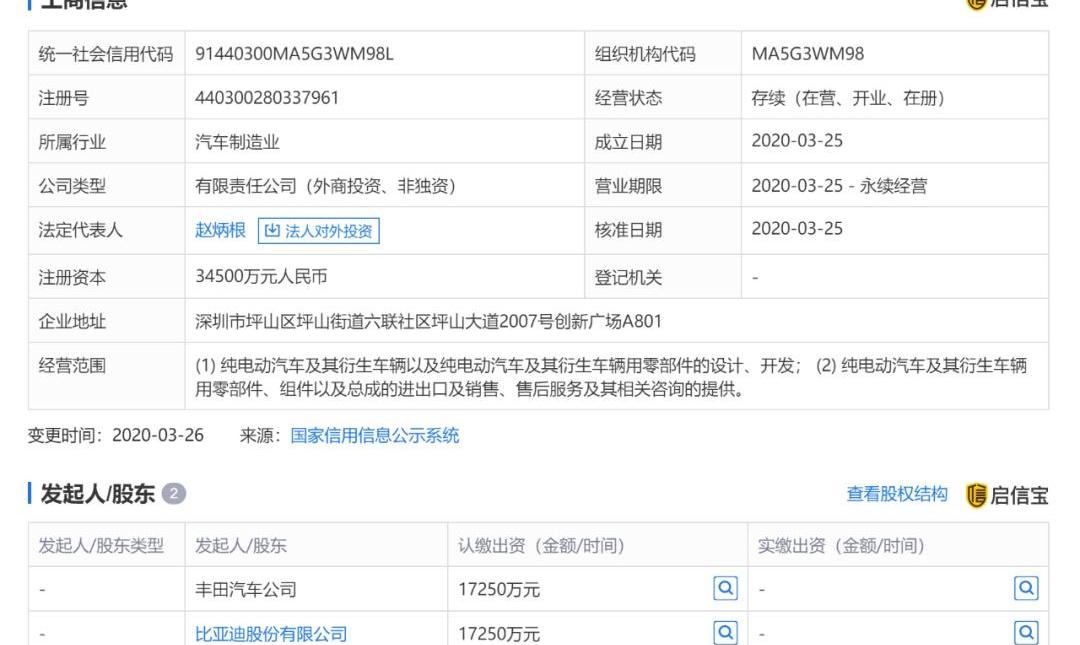Image resolution: width=1080 pixels, height=645 pixels.
Task: Open 查看股权结构 link
Action: (x=897, y=494)
